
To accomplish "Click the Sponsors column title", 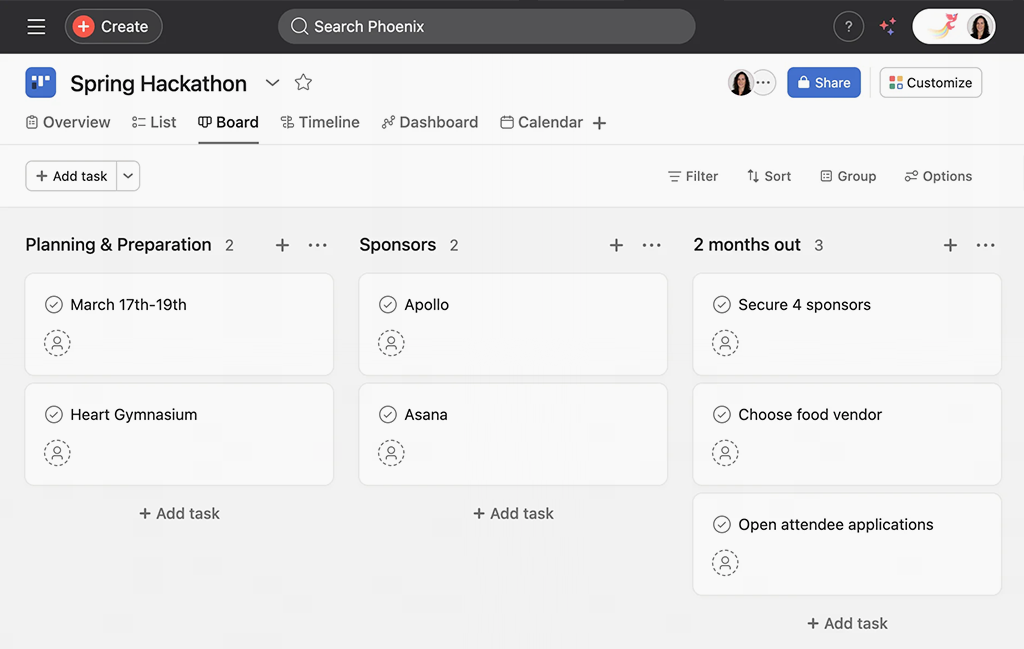I will (398, 245).
